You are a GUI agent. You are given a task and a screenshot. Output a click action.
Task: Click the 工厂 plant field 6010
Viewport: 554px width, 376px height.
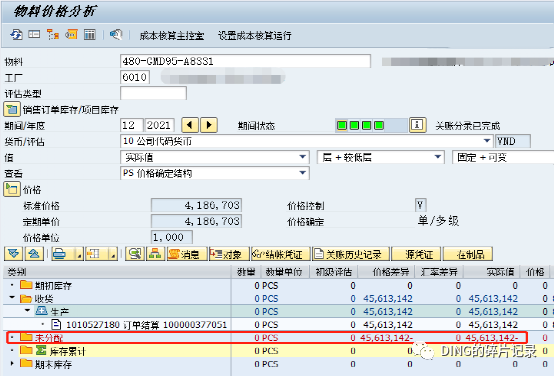pos(135,77)
